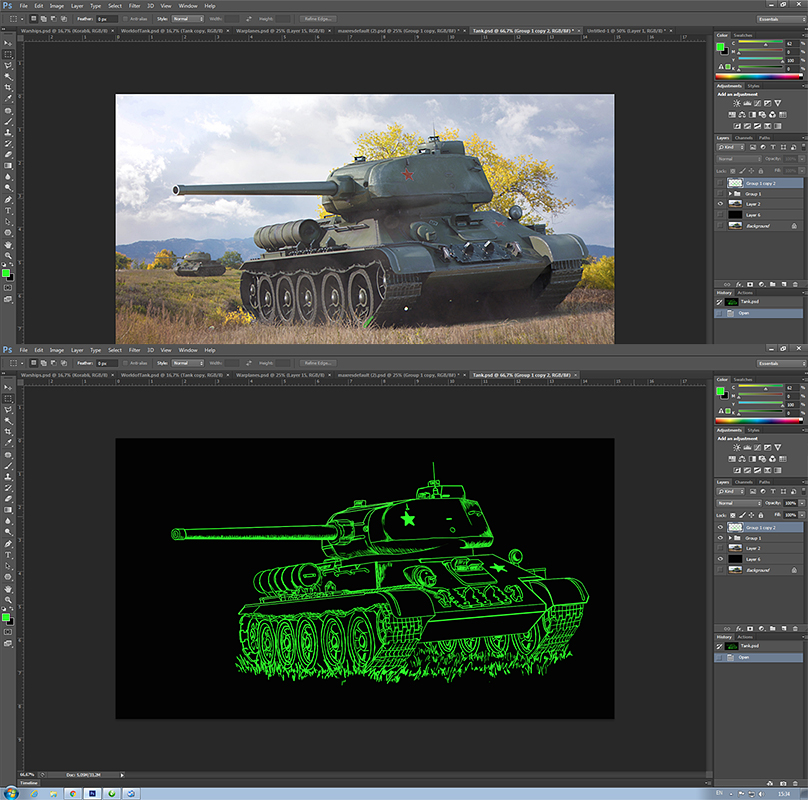Select the Clone Stamp tool in the bottom window

(8, 477)
